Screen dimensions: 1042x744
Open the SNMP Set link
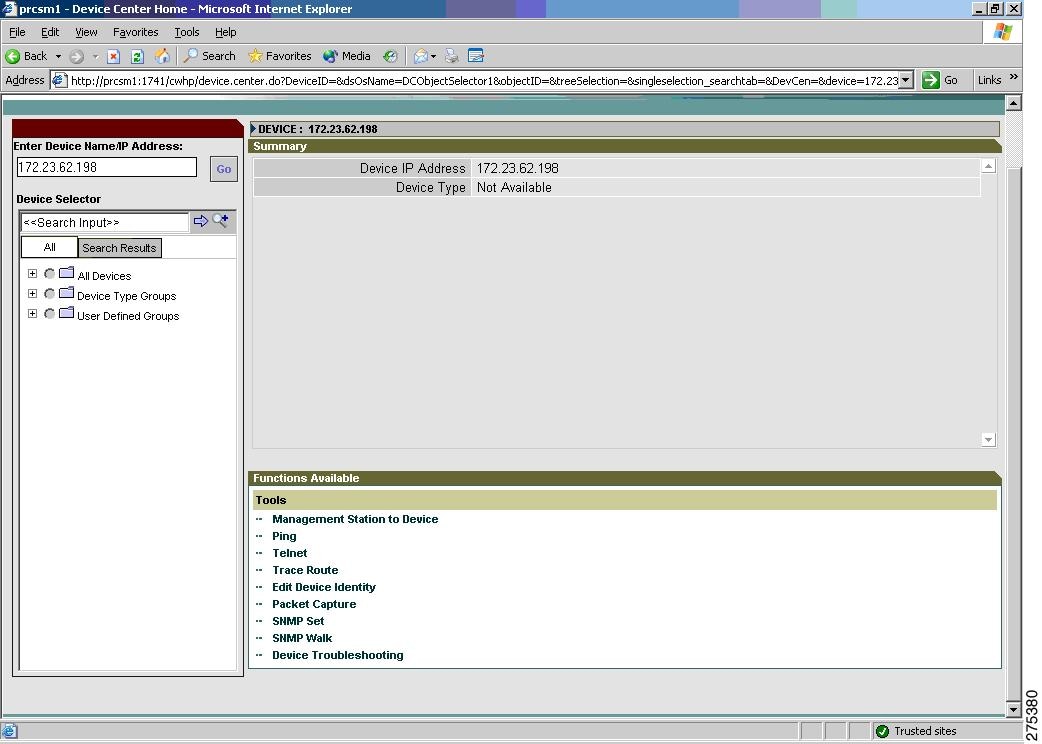click(298, 621)
